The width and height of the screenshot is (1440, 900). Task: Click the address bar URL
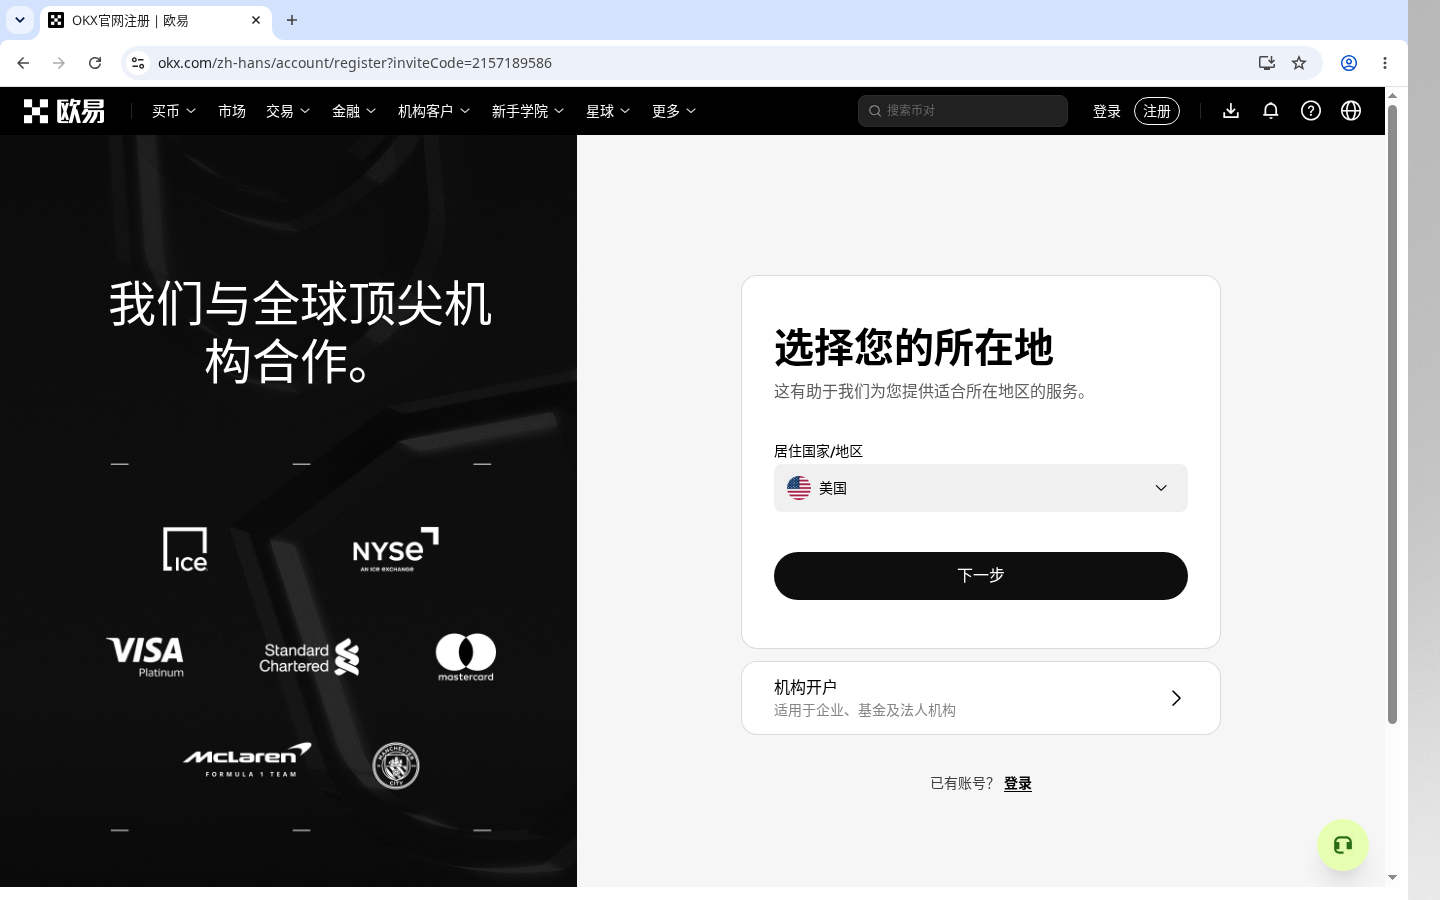(355, 63)
